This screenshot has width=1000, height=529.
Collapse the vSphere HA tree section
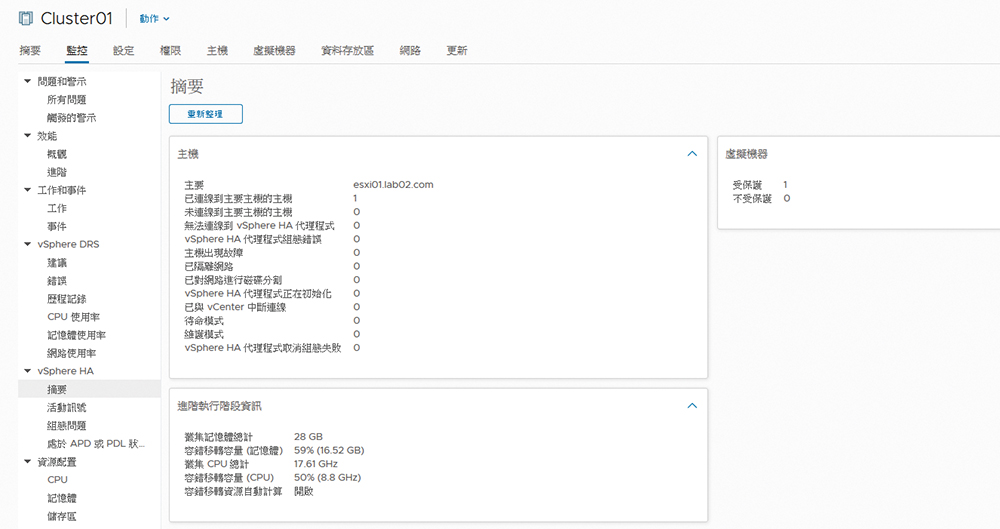click(x=27, y=370)
